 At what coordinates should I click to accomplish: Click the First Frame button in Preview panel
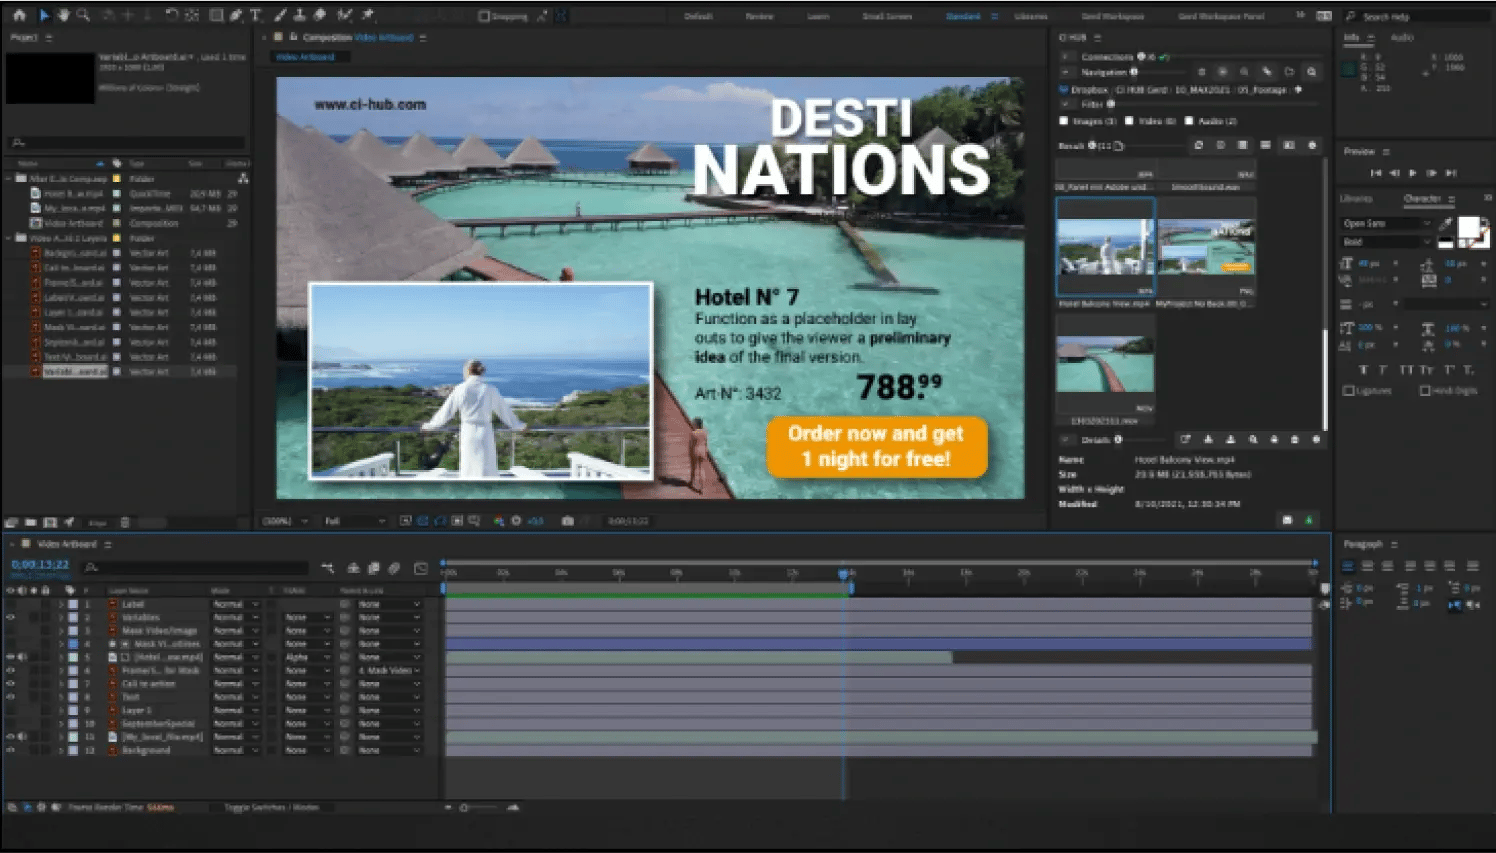[x=1376, y=173]
